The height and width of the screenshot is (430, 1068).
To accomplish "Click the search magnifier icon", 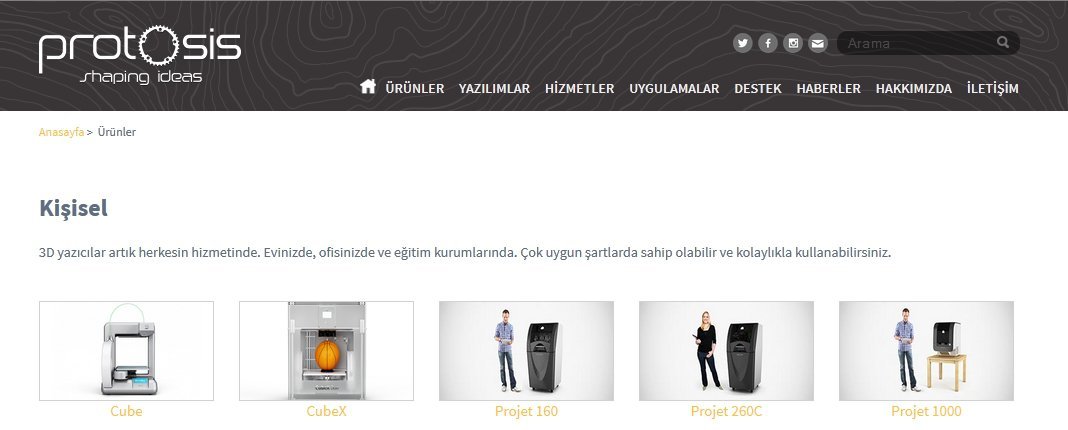I will pyautogui.click(x=1003, y=42).
